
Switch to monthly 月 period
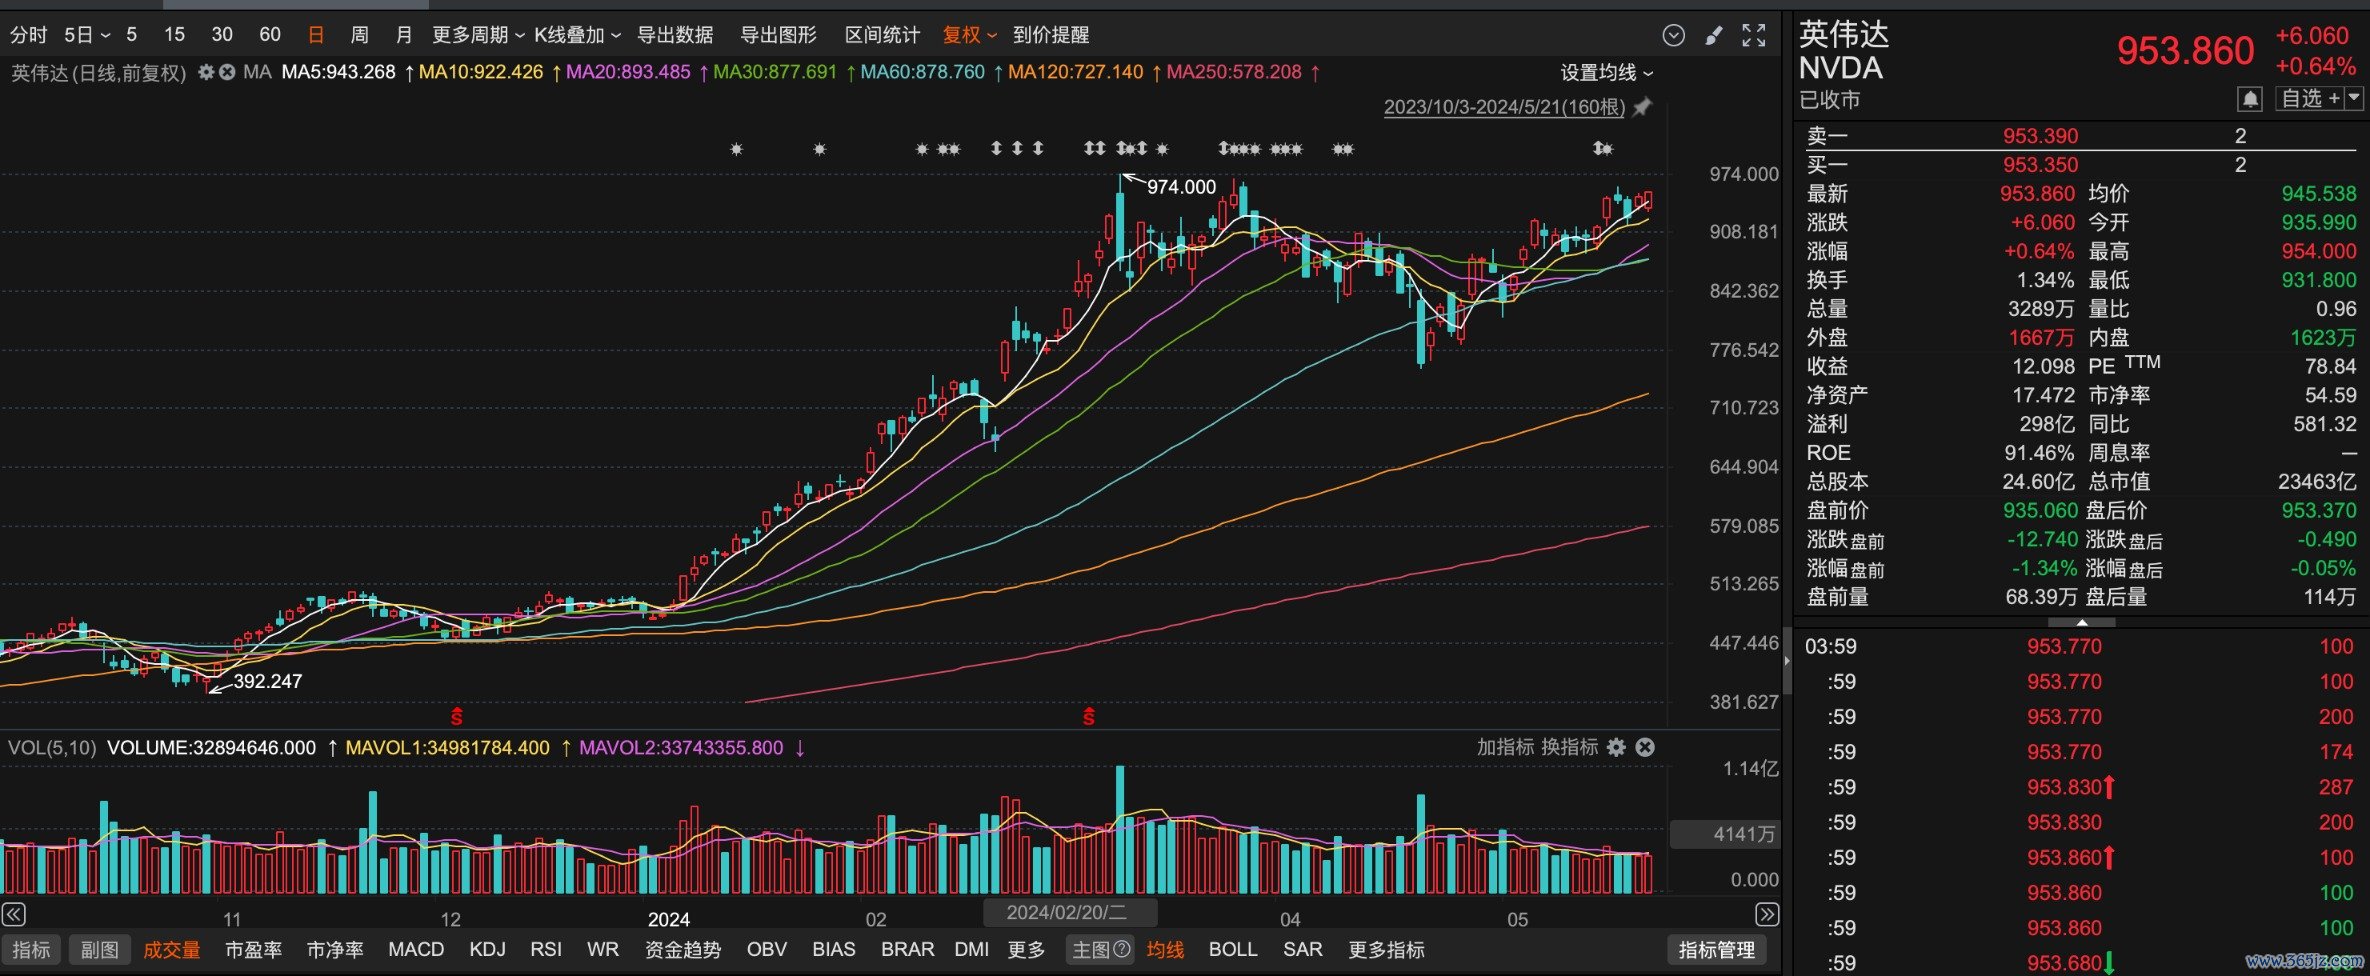(x=404, y=35)
